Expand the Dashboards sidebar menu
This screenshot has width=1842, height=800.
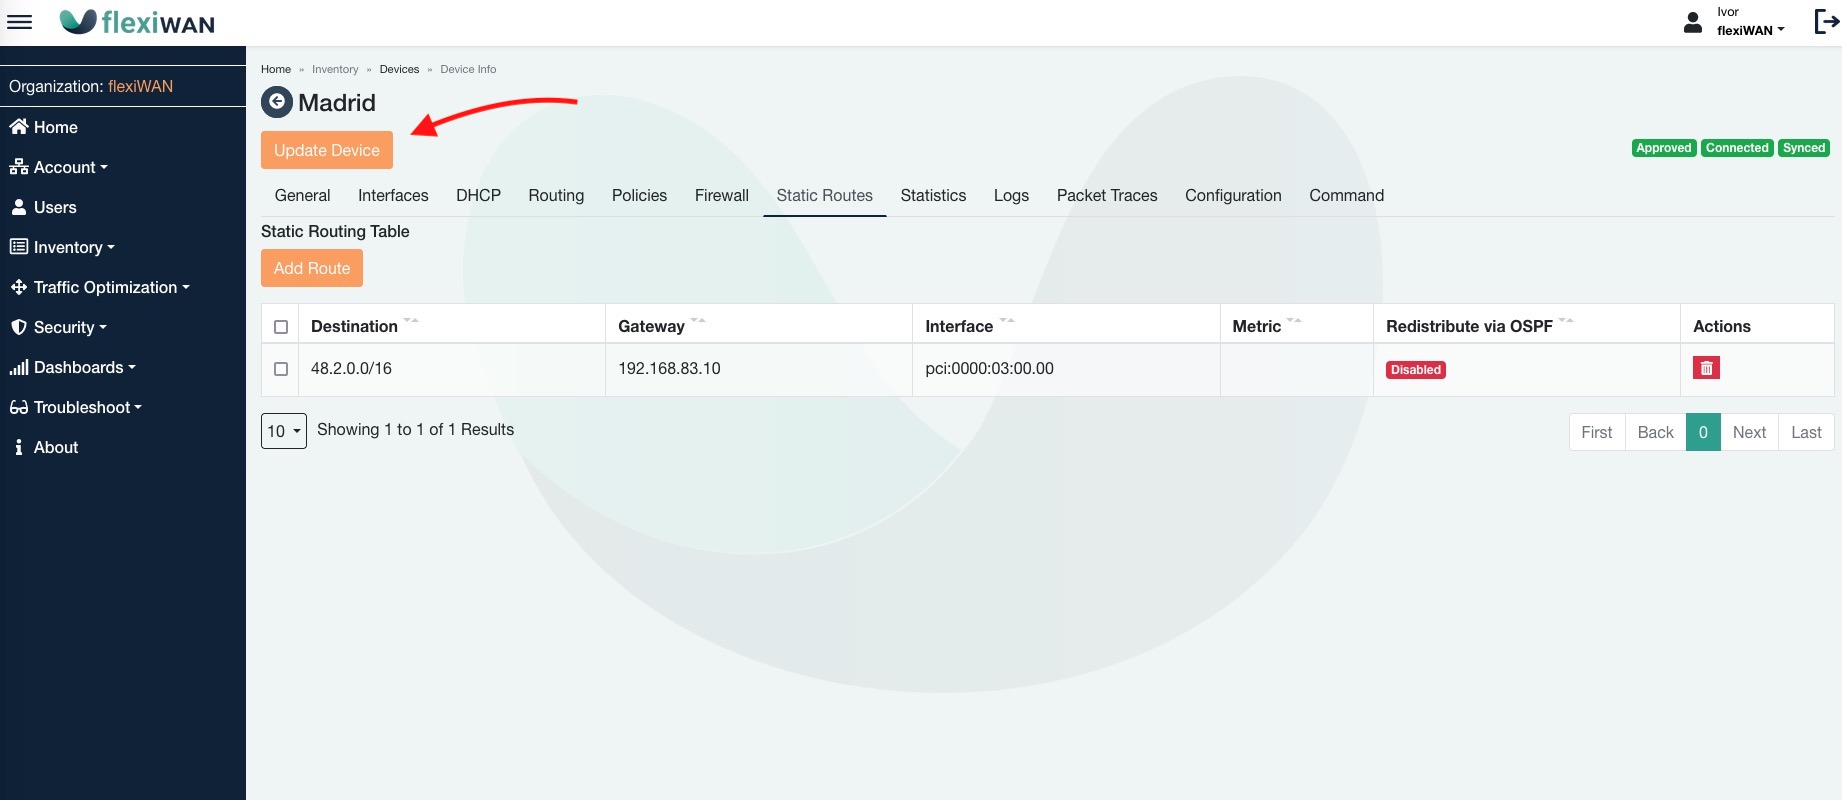[x=72, y=367]
